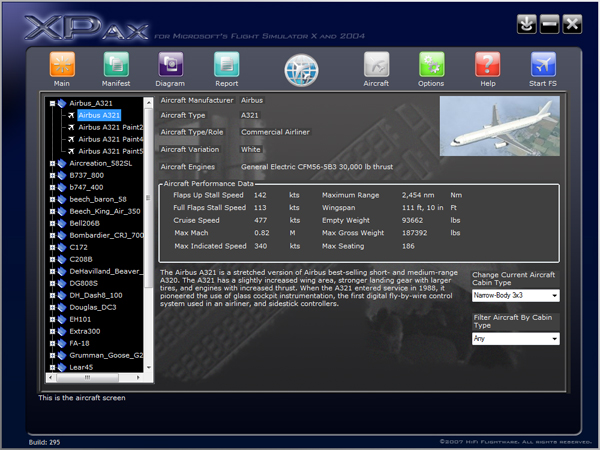The image size is (600, 450).
Task: Open the Manifest screen icon
Action: point(116,64)
